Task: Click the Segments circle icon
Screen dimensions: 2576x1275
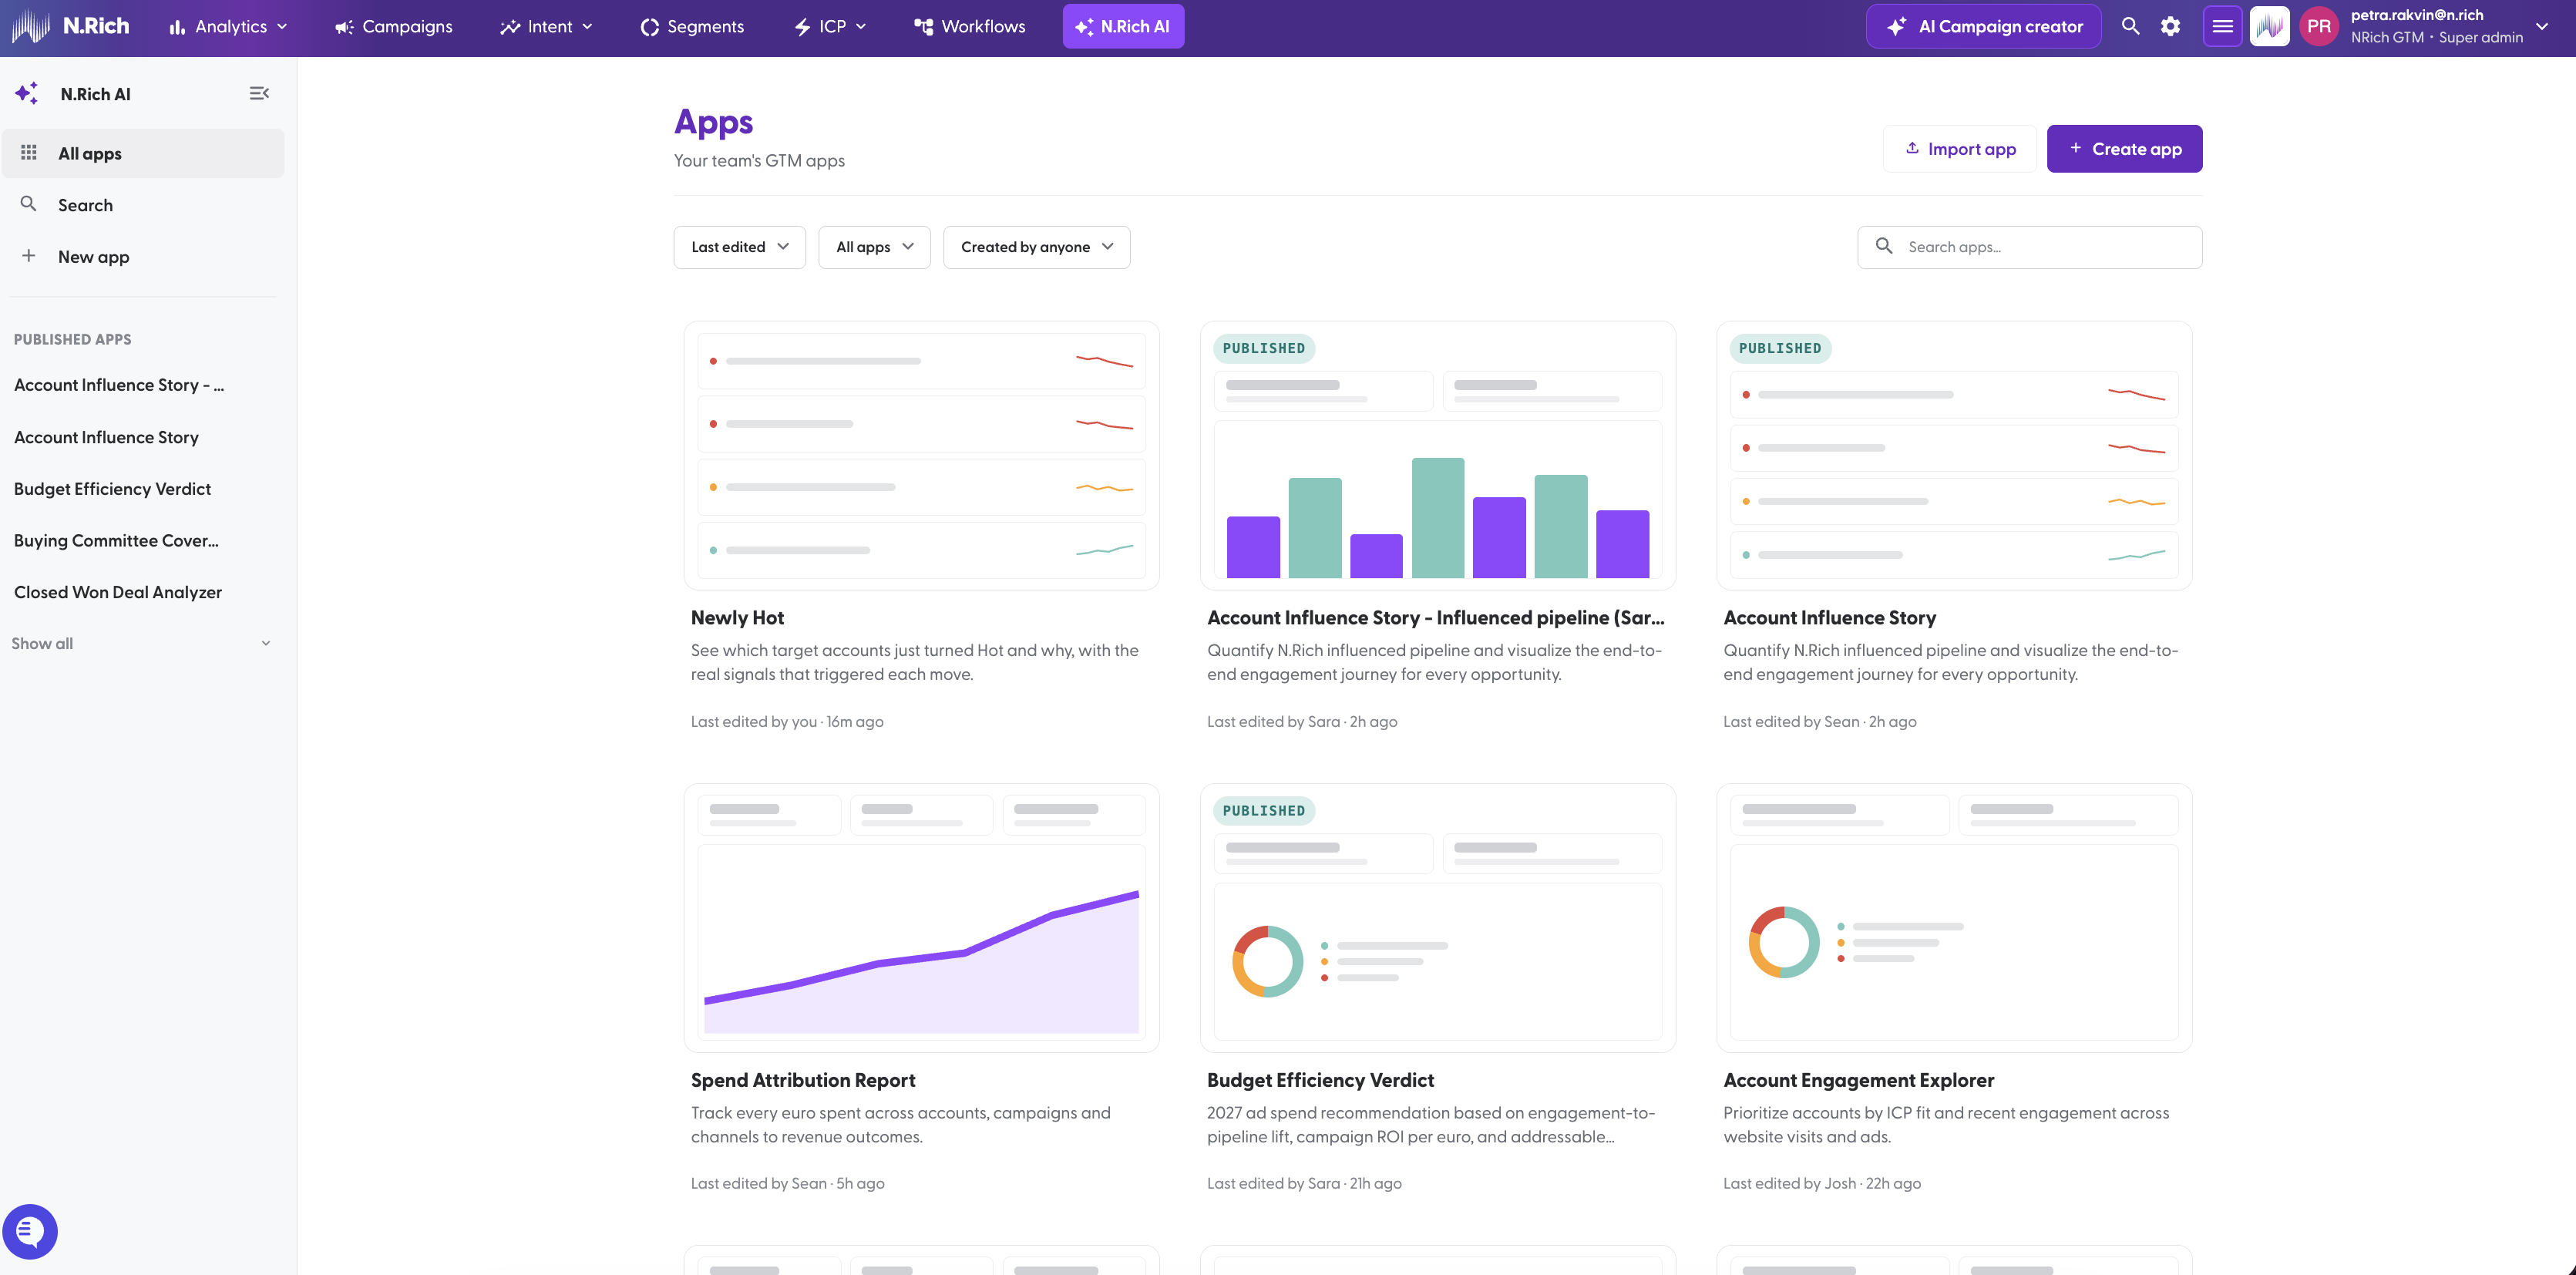Action: click(x=650, y=27)
